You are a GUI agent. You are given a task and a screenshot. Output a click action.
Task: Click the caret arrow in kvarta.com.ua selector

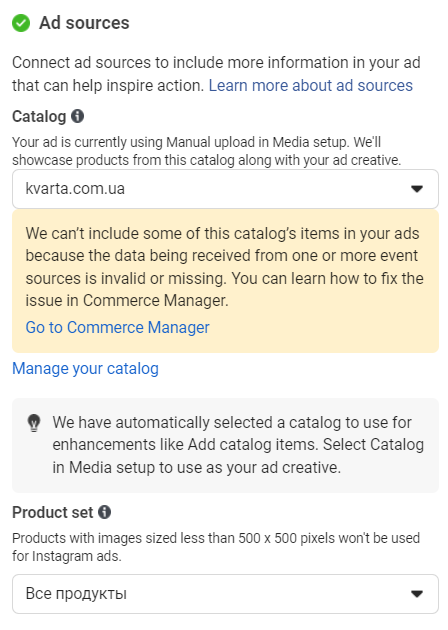click(x=417, y=189)
